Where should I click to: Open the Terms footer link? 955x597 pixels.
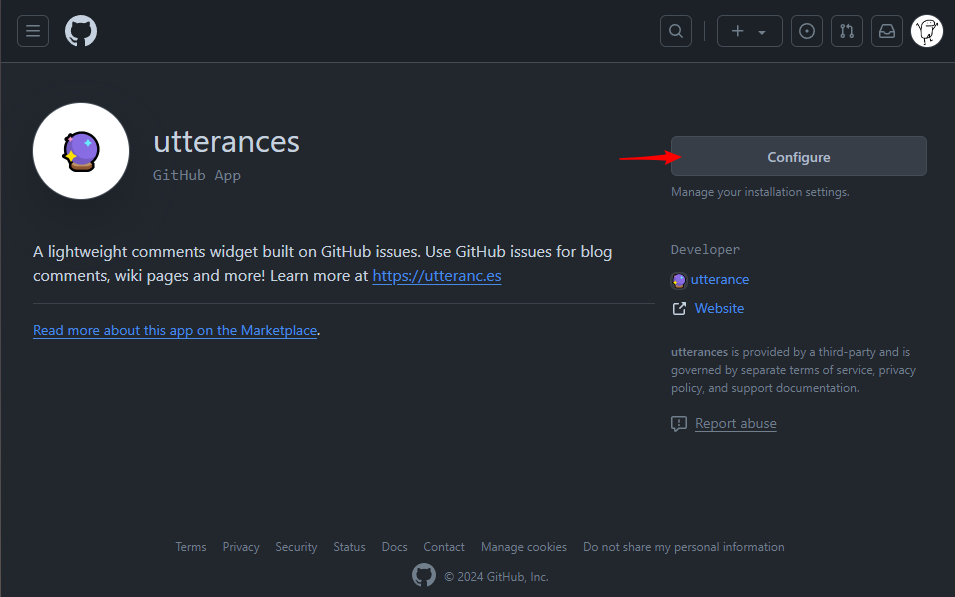[191, 547]
